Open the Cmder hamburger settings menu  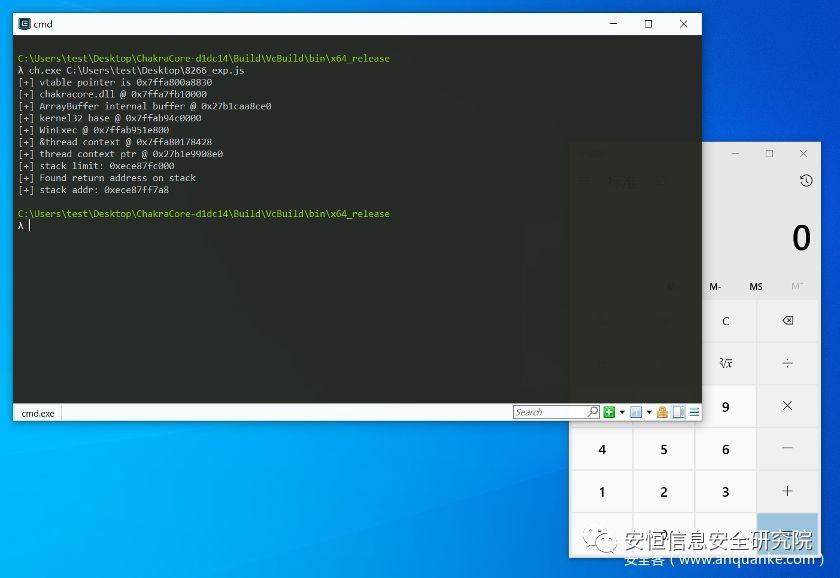tap(694, 412)
